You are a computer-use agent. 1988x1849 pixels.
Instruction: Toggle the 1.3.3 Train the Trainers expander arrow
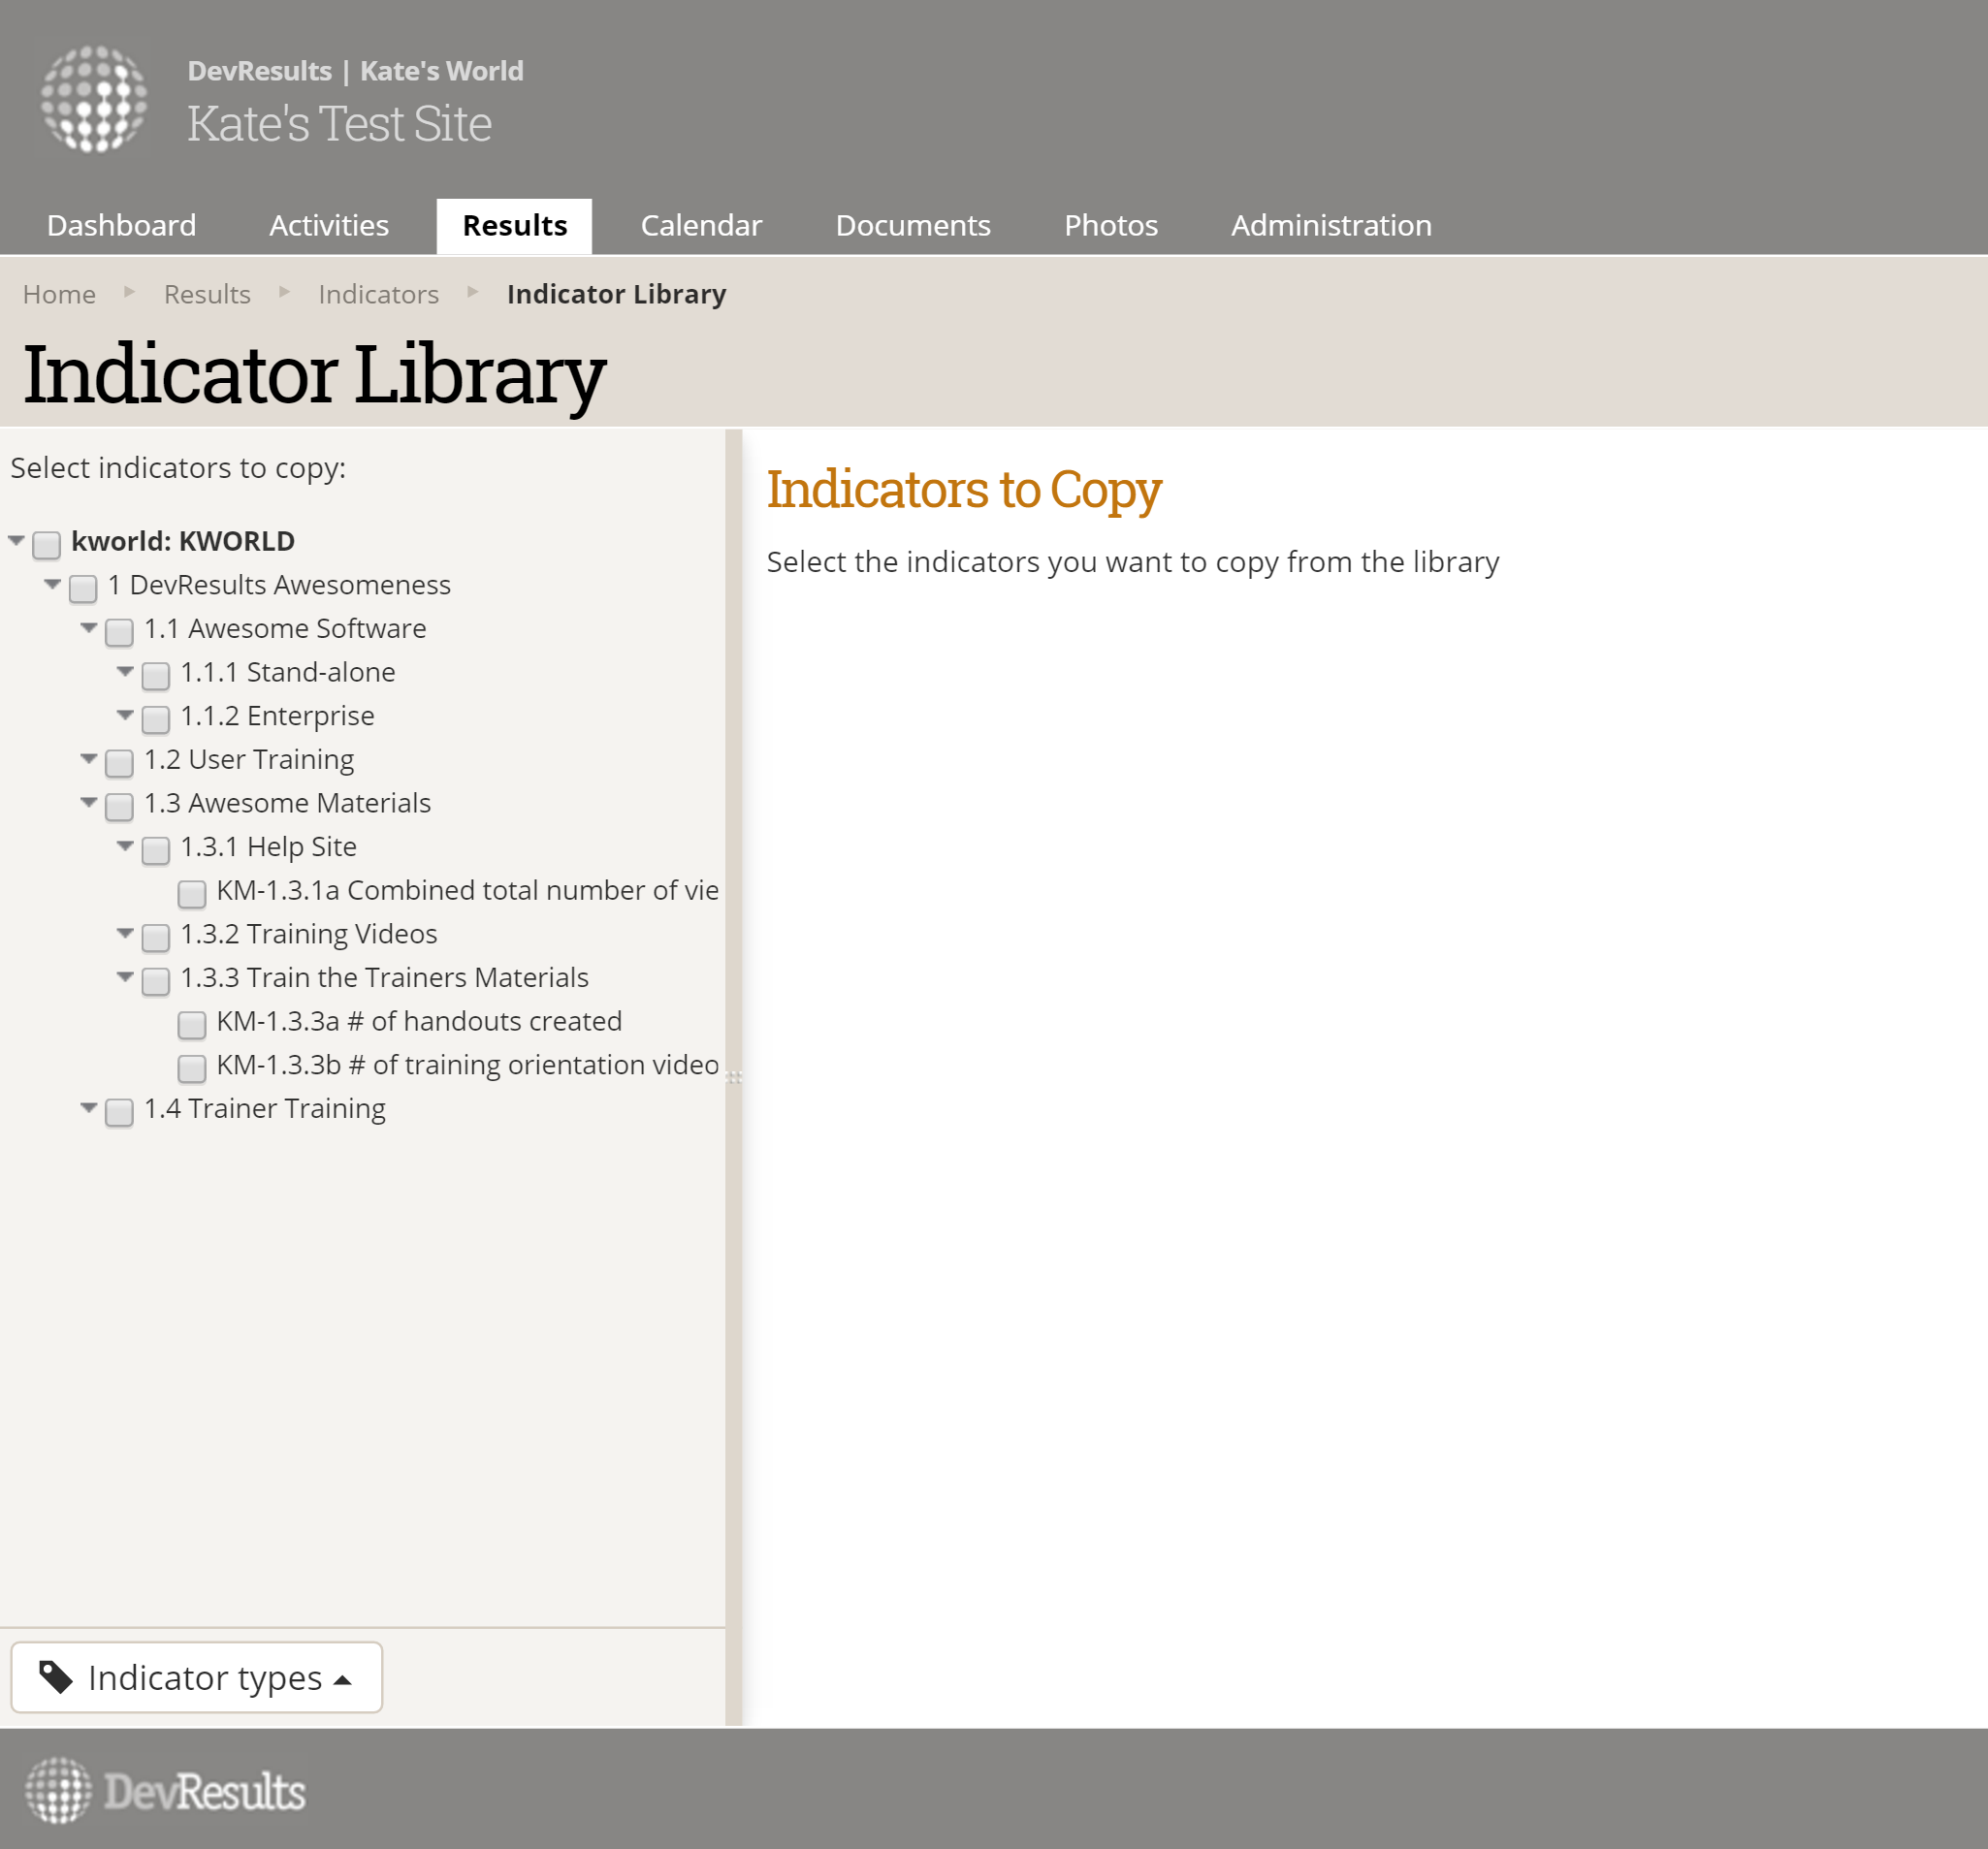coord(125,976)
